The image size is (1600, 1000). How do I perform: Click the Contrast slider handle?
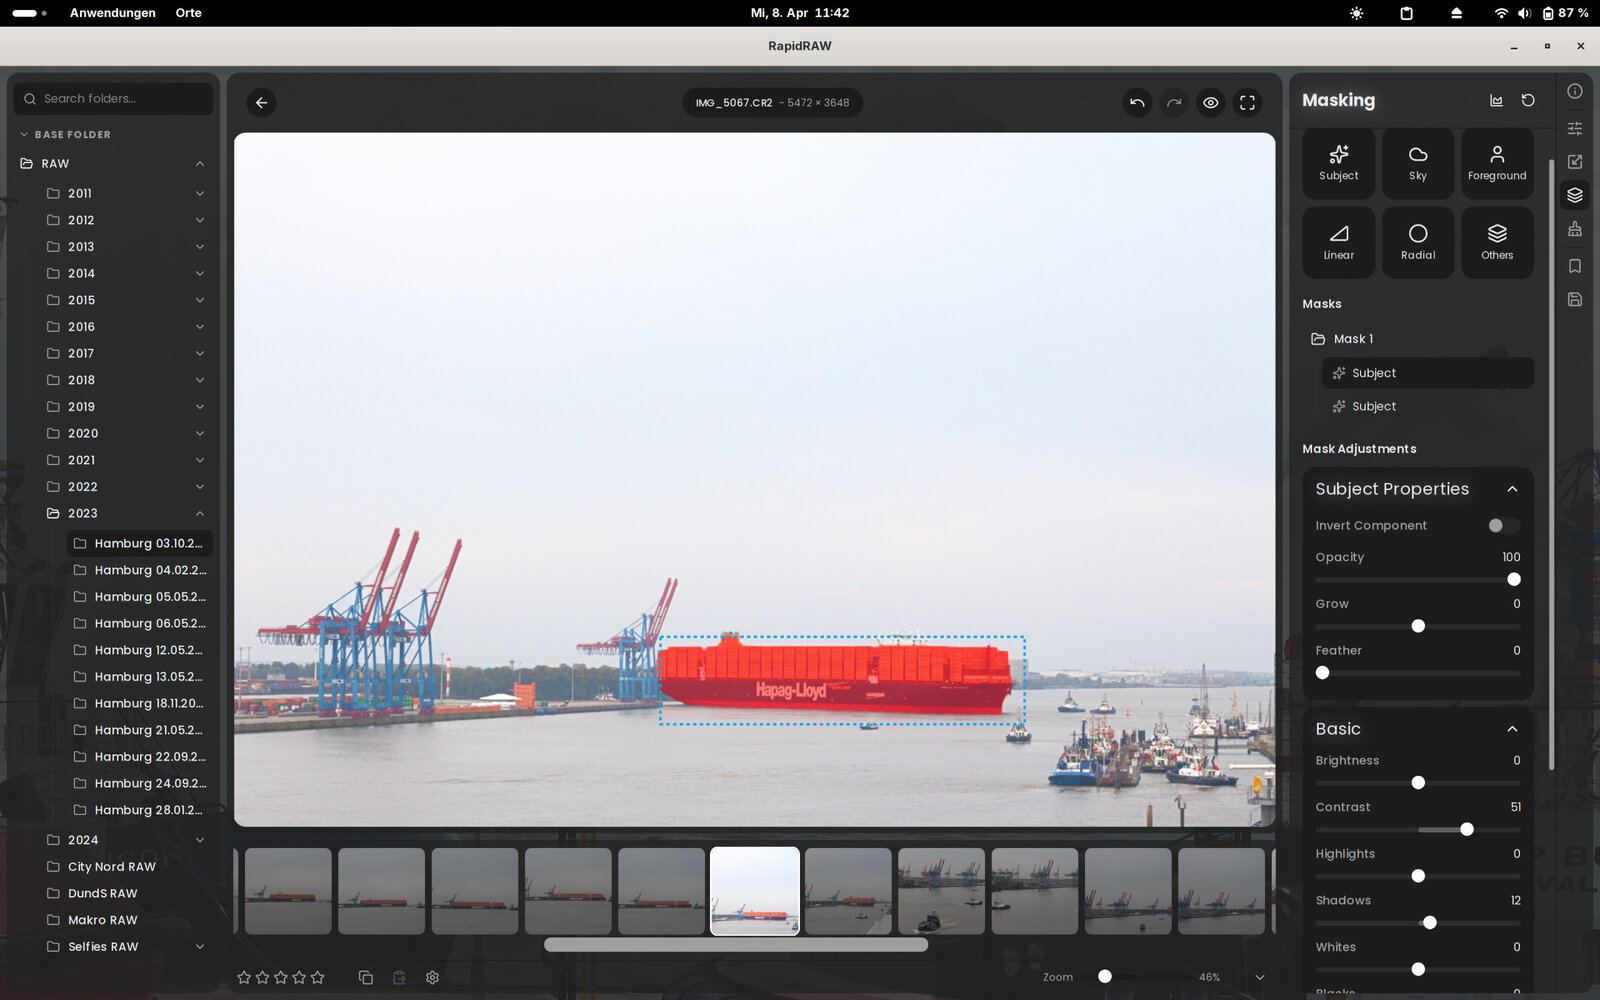[1466, 829]
